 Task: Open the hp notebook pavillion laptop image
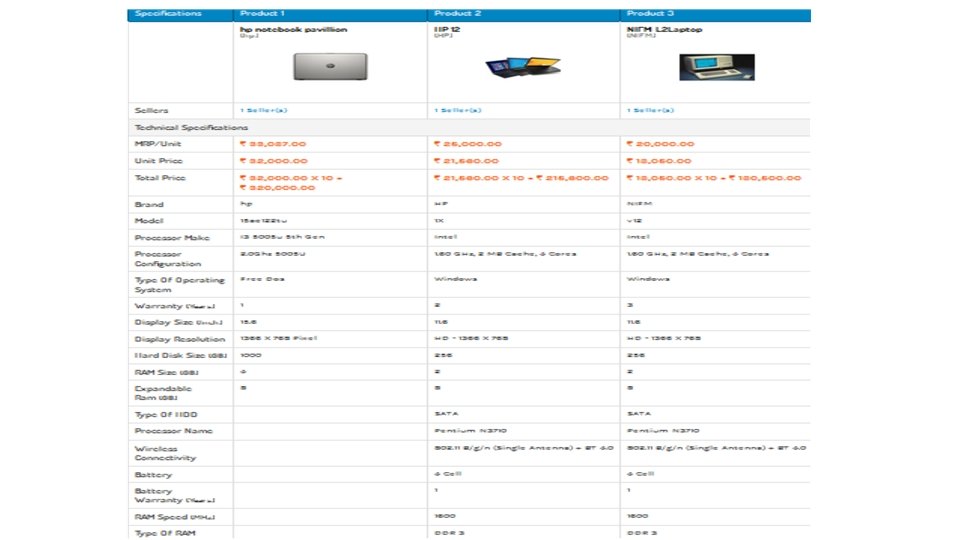[x=331, y=67]
